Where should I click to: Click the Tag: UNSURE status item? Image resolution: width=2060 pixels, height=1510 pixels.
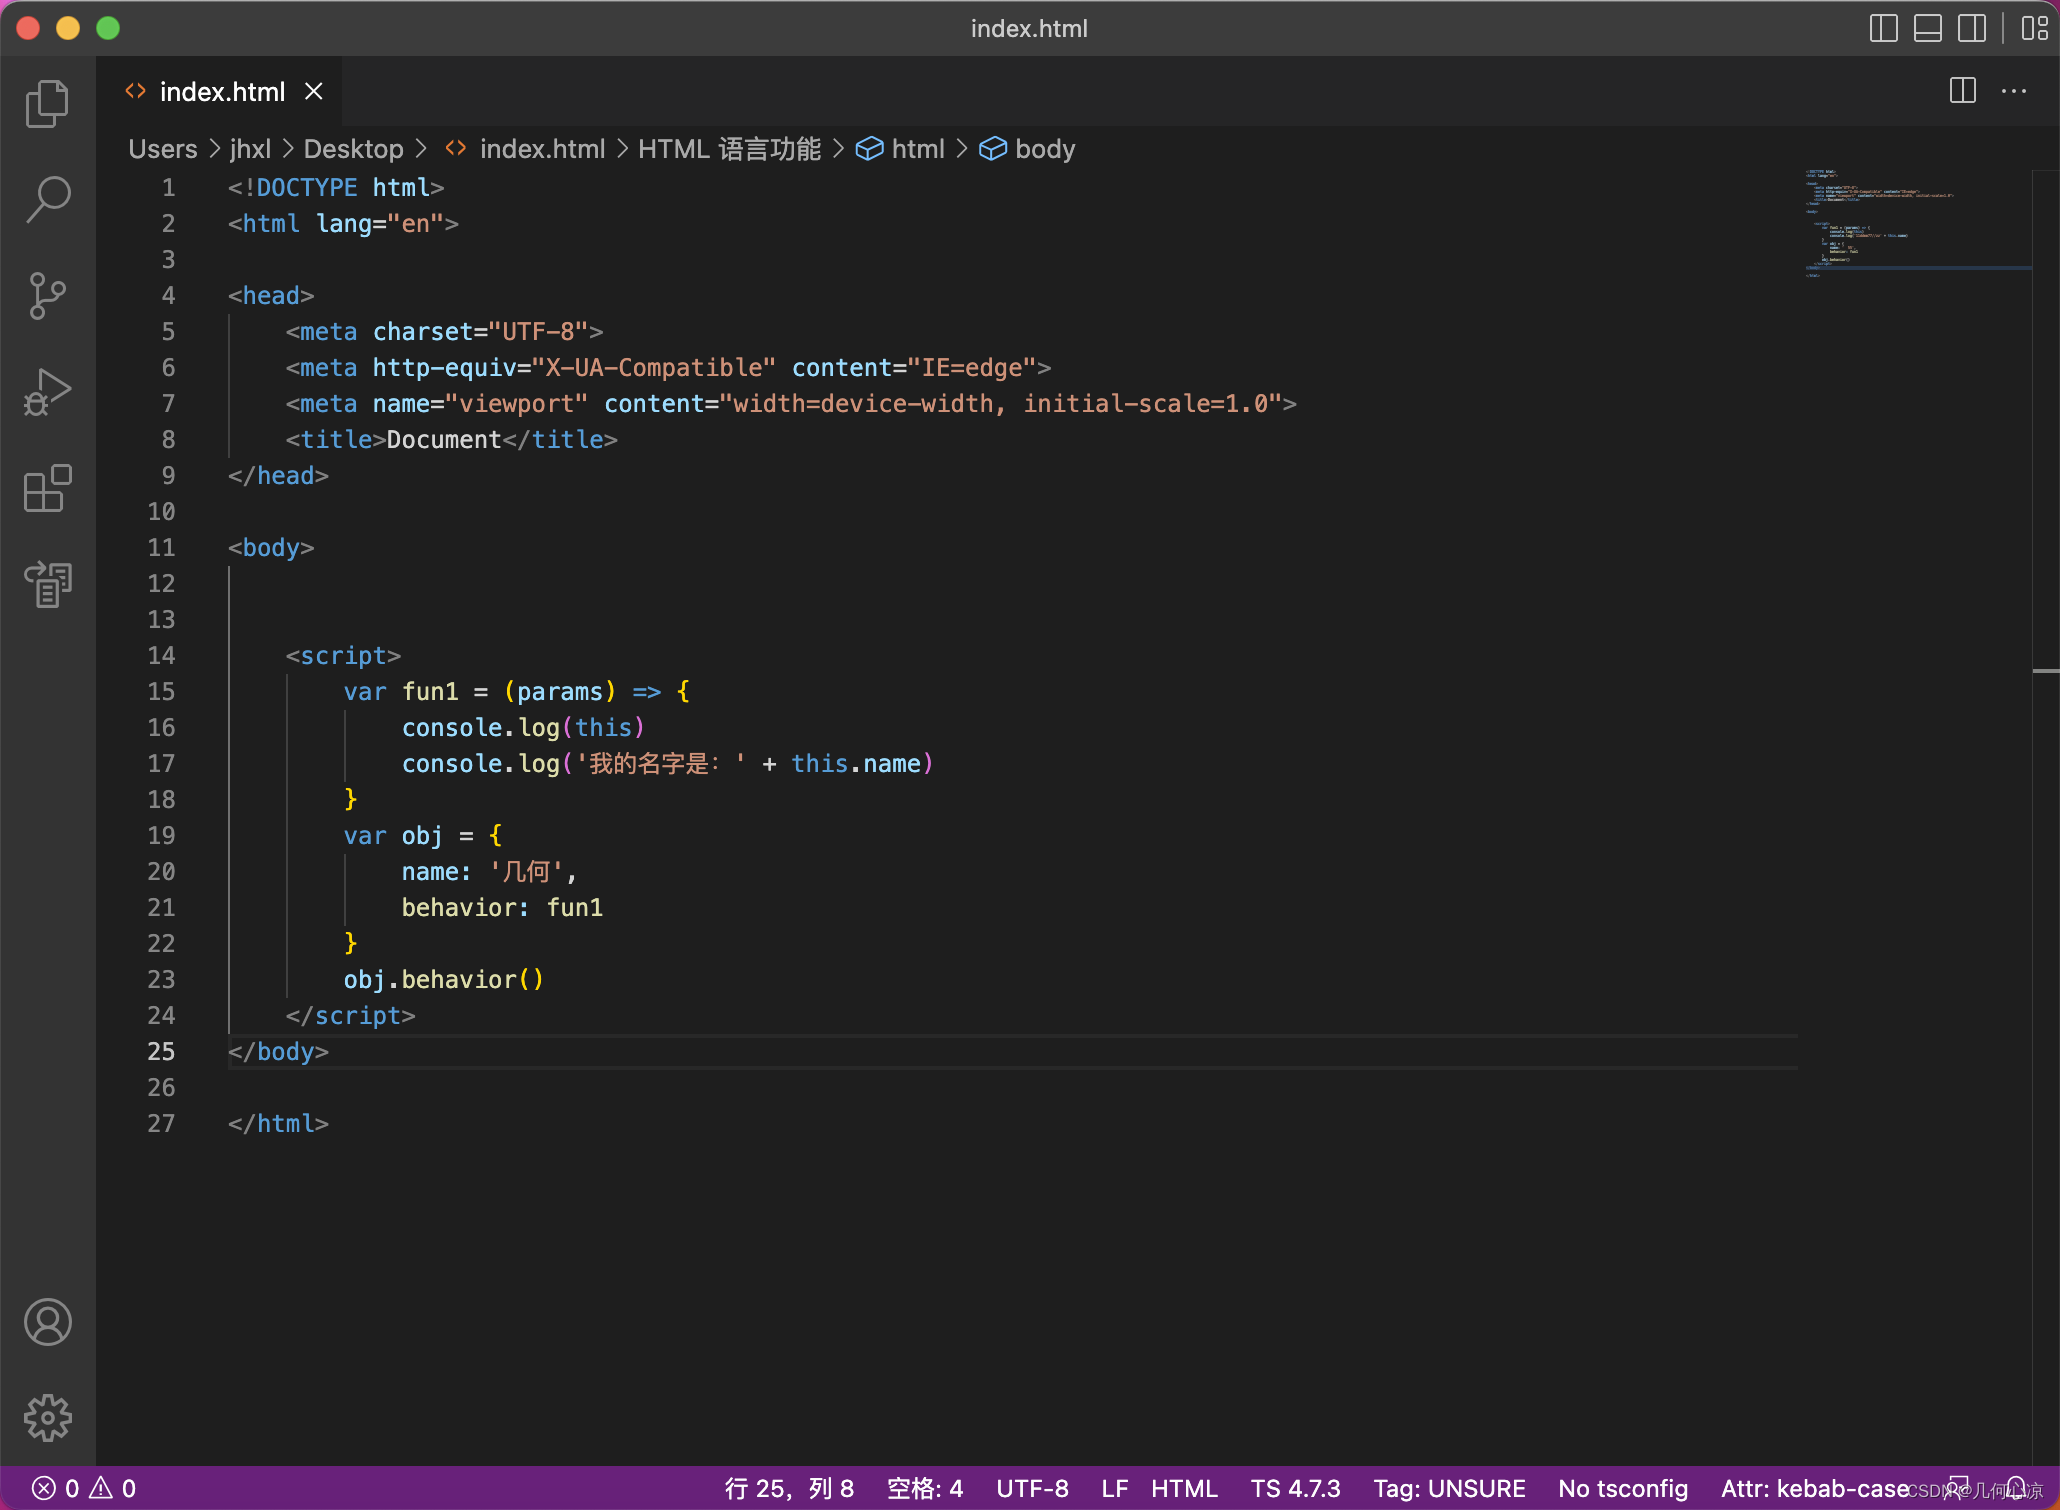[1449, 1488]
